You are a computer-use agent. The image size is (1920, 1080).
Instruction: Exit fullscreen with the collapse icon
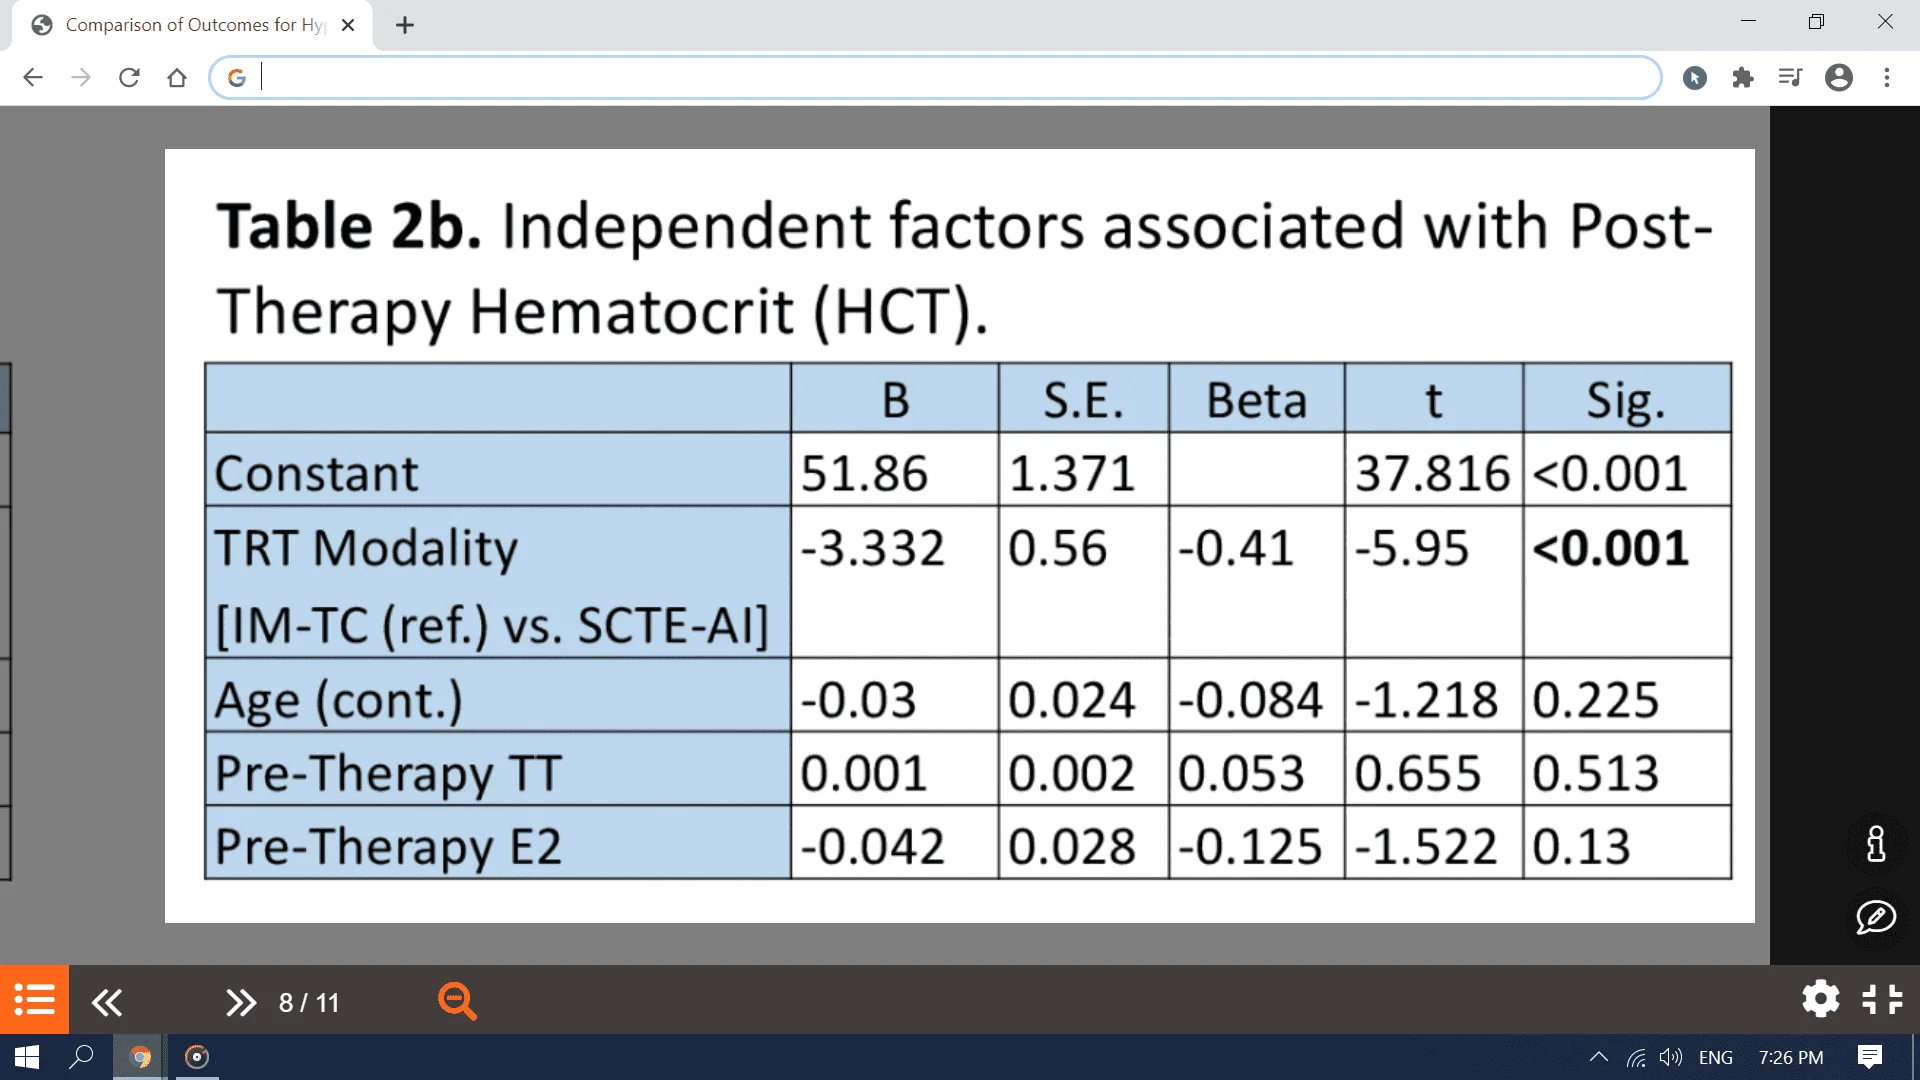coord(1883,999)
